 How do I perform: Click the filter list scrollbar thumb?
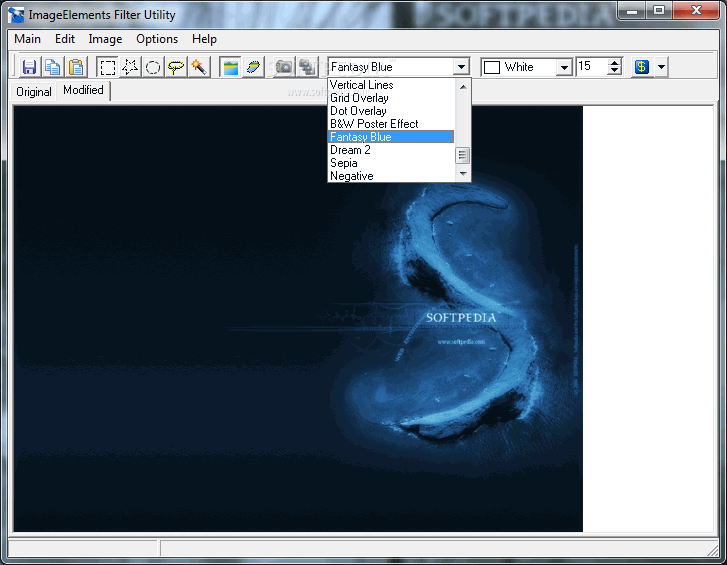(x=462, y=155)
